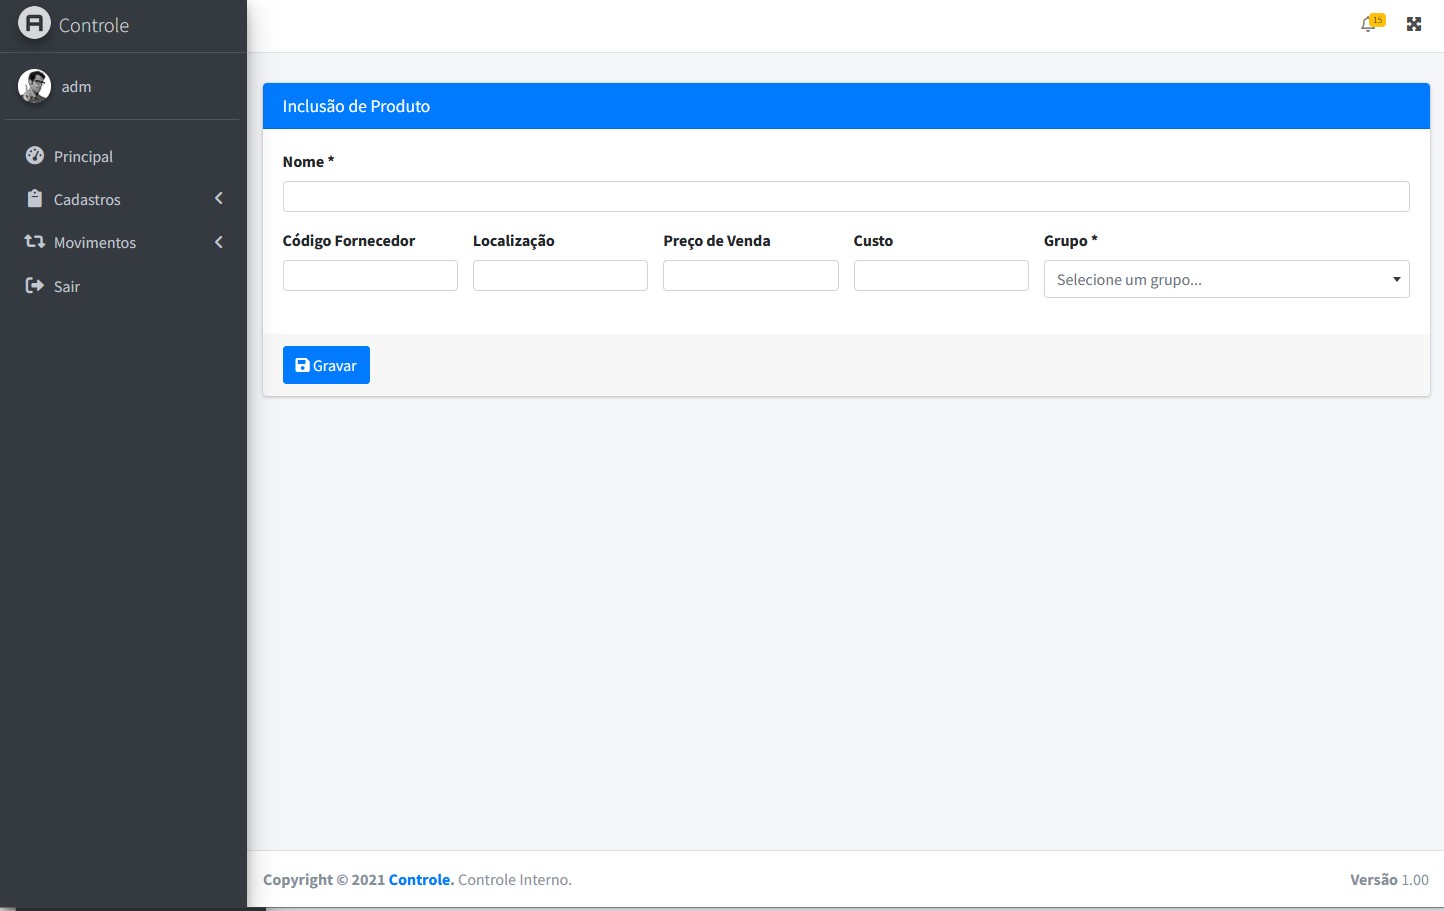
Task: Click into the Localização input
Action: coord(560,276)
